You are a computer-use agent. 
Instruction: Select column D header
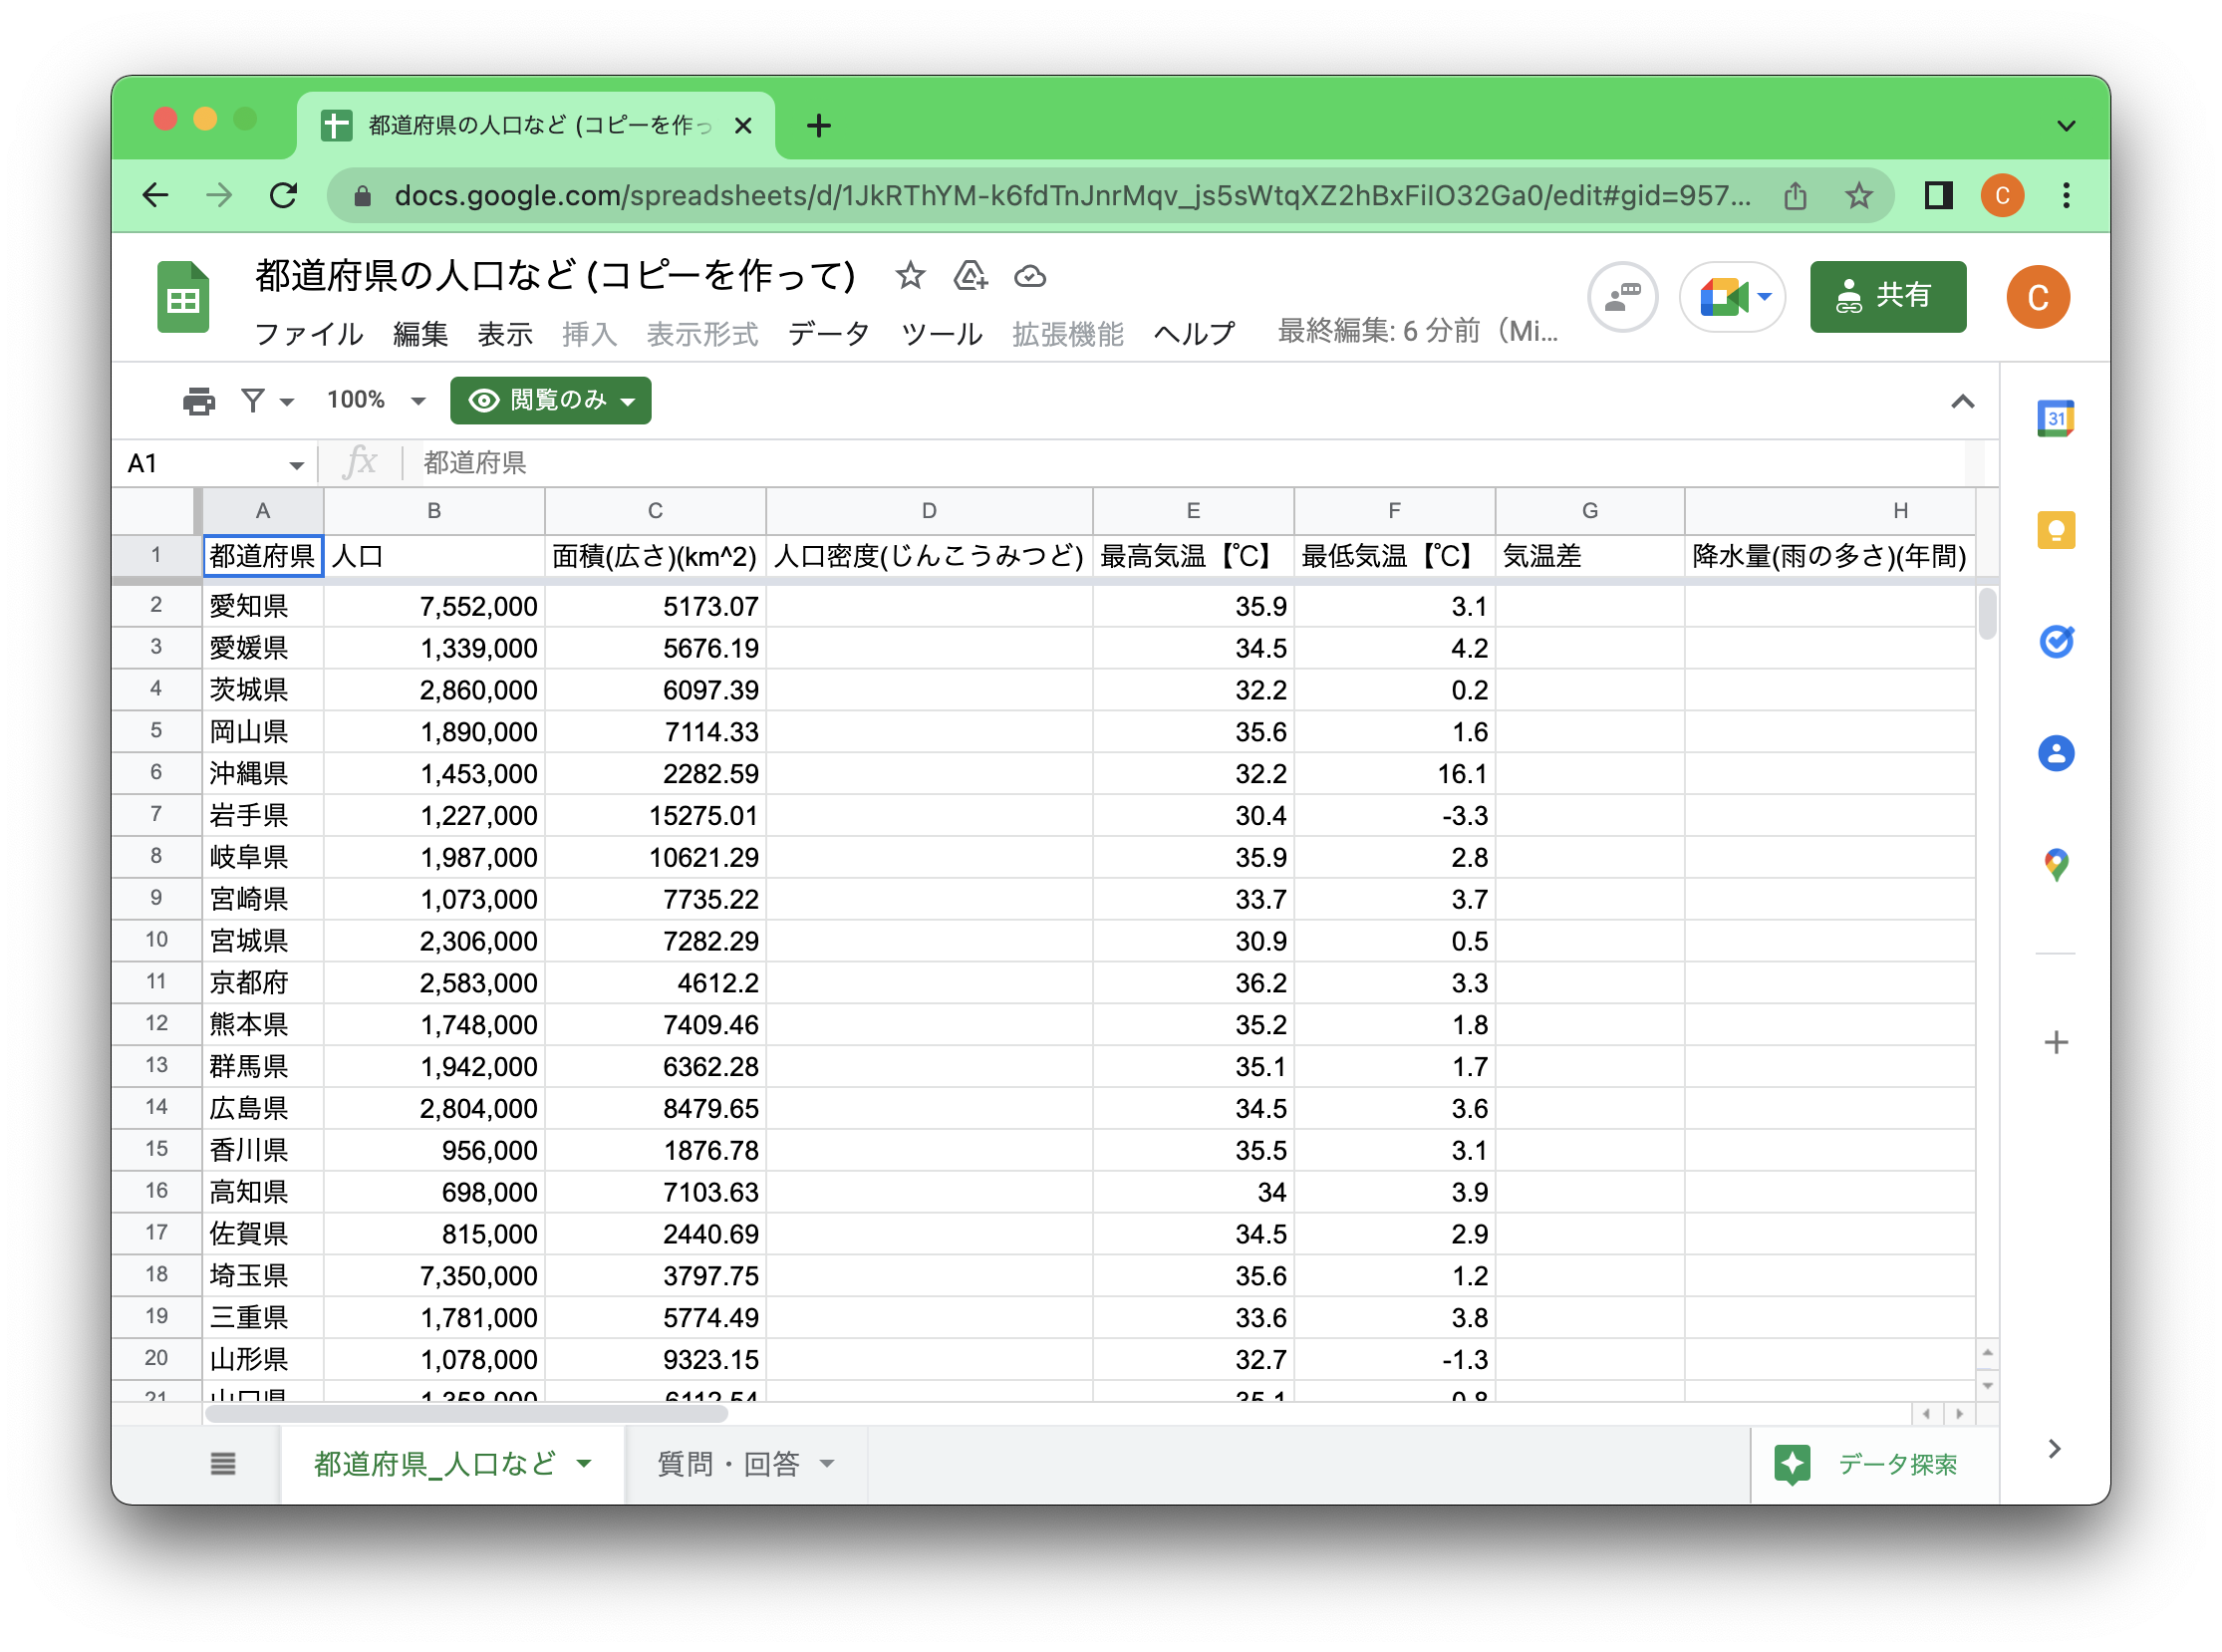click(x=929, y=511)
